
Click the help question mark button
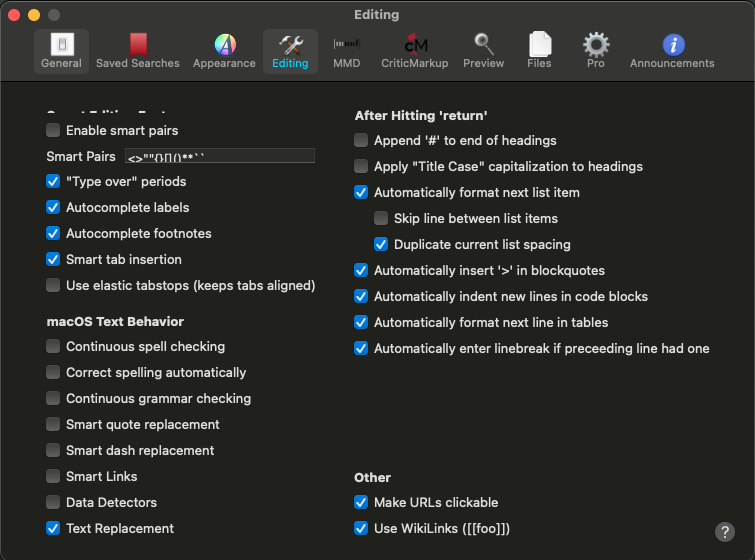(x=725, y=532)
